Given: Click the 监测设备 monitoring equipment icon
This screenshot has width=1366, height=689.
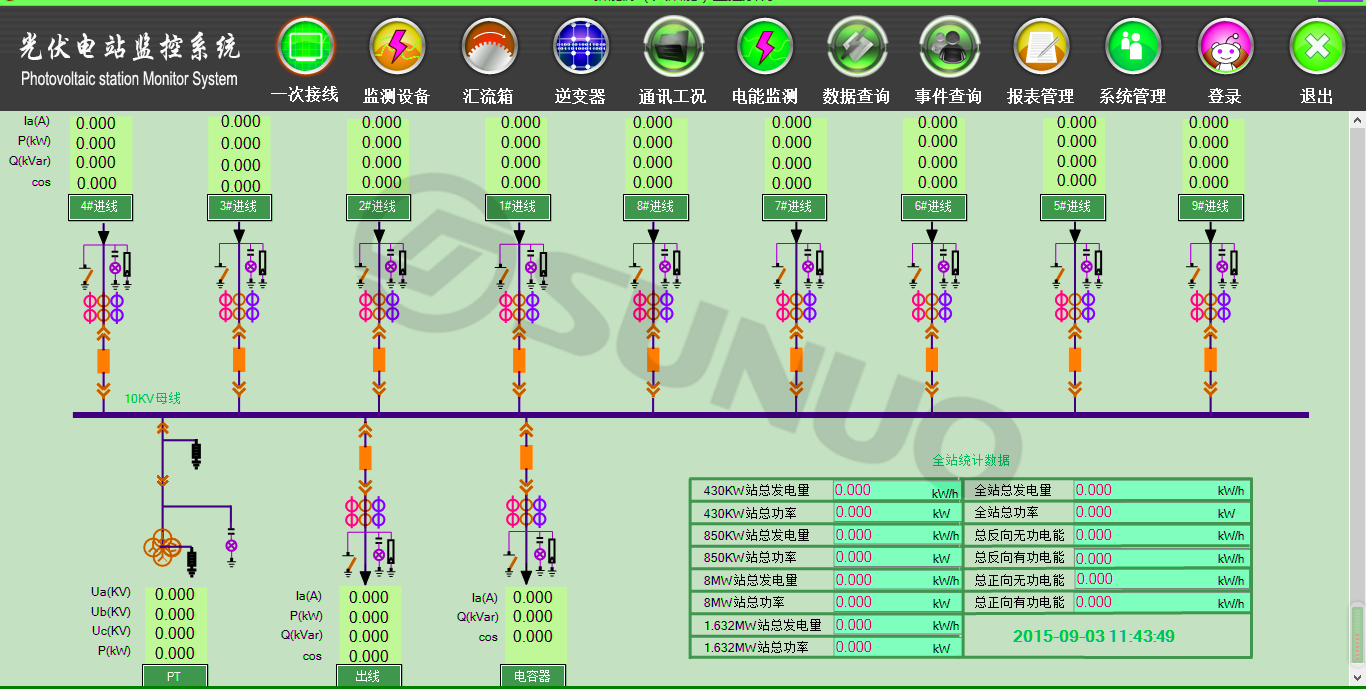Looking at the screenshot, I should [397, 47].
